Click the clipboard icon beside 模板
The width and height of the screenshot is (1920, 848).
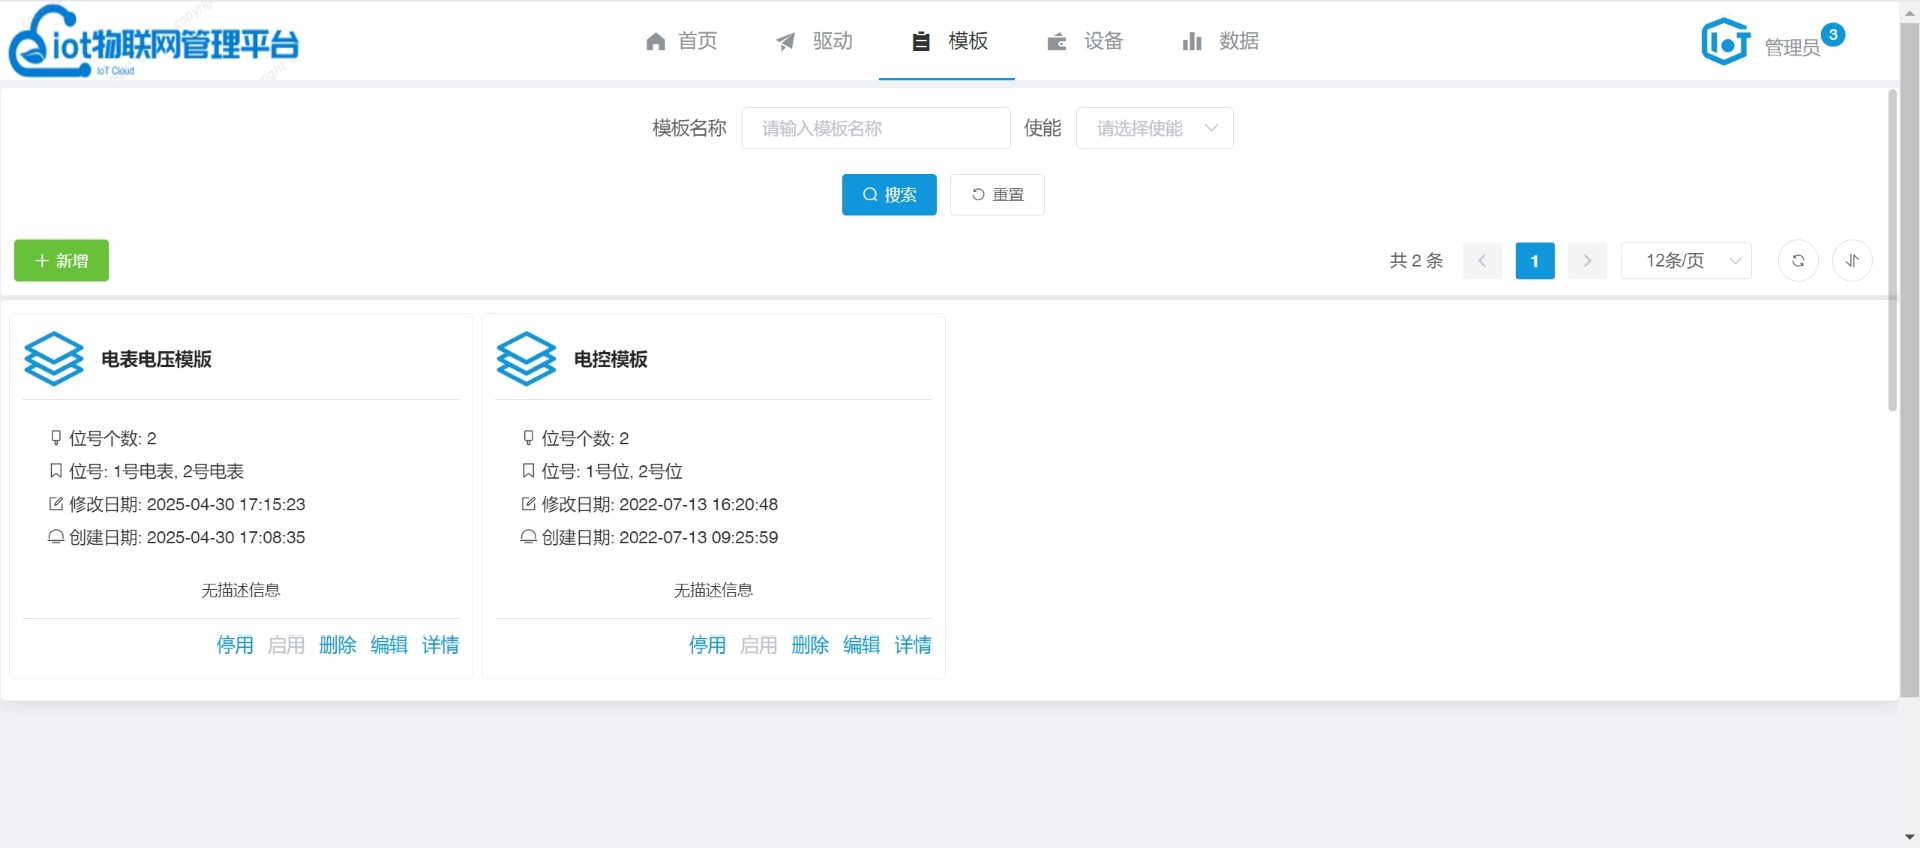pyautogui.click(x=921, y=41)
